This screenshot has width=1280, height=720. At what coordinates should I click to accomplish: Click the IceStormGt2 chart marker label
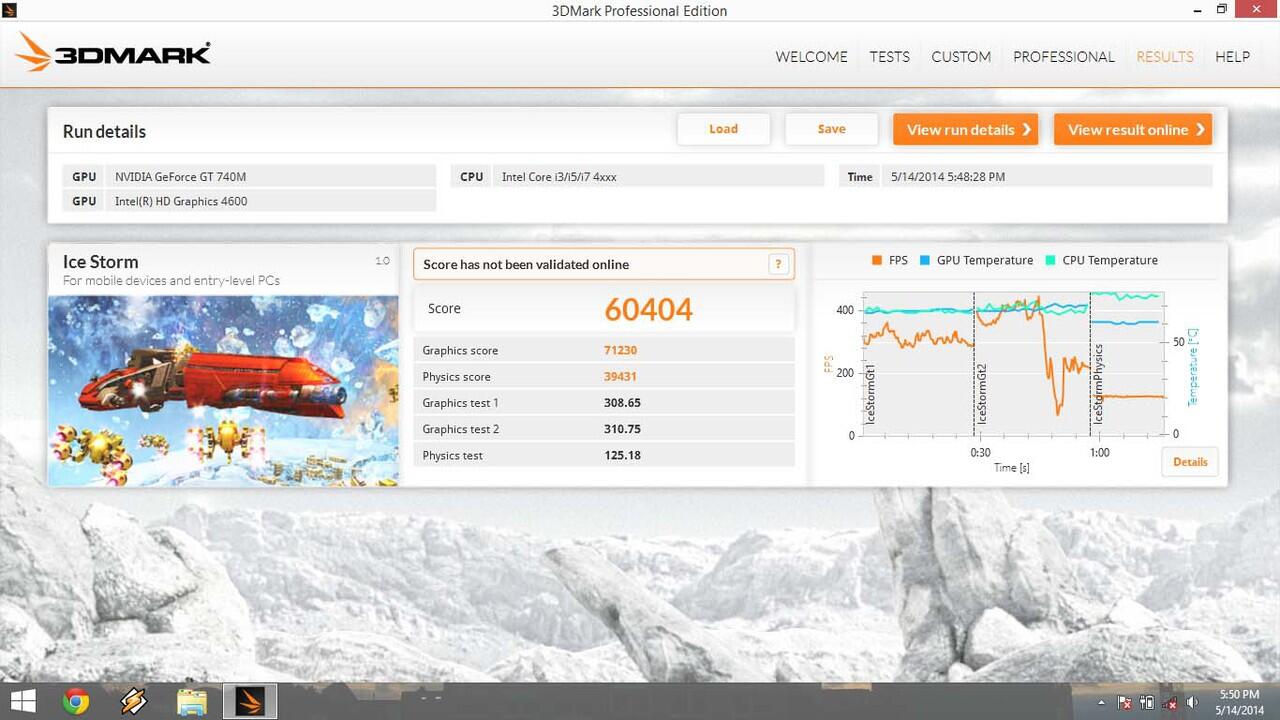(x=982, y=394)
